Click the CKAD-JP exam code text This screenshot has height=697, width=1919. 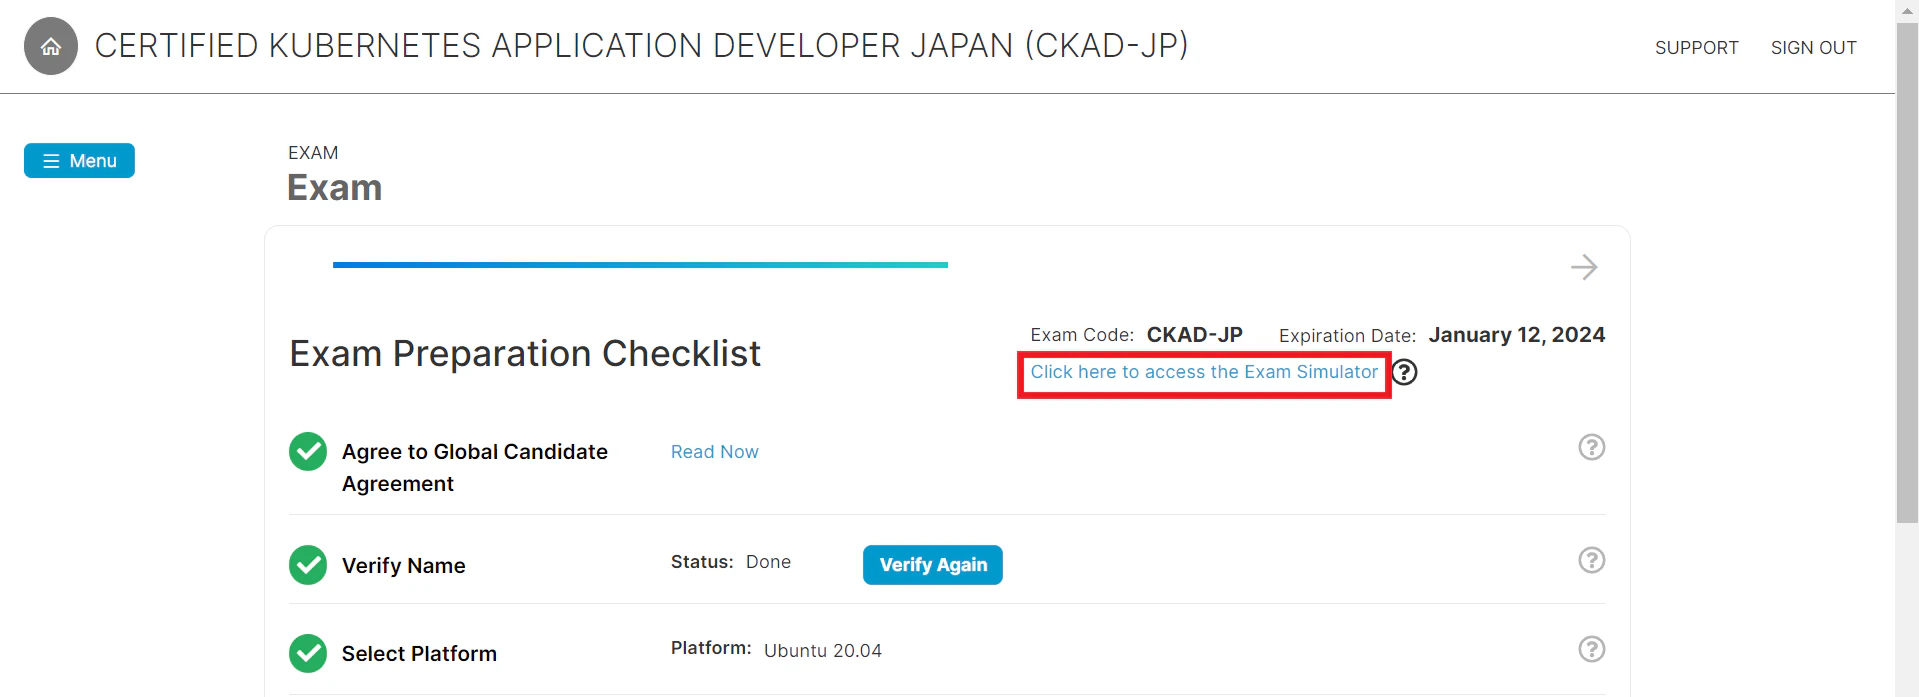click(1194, 335)
